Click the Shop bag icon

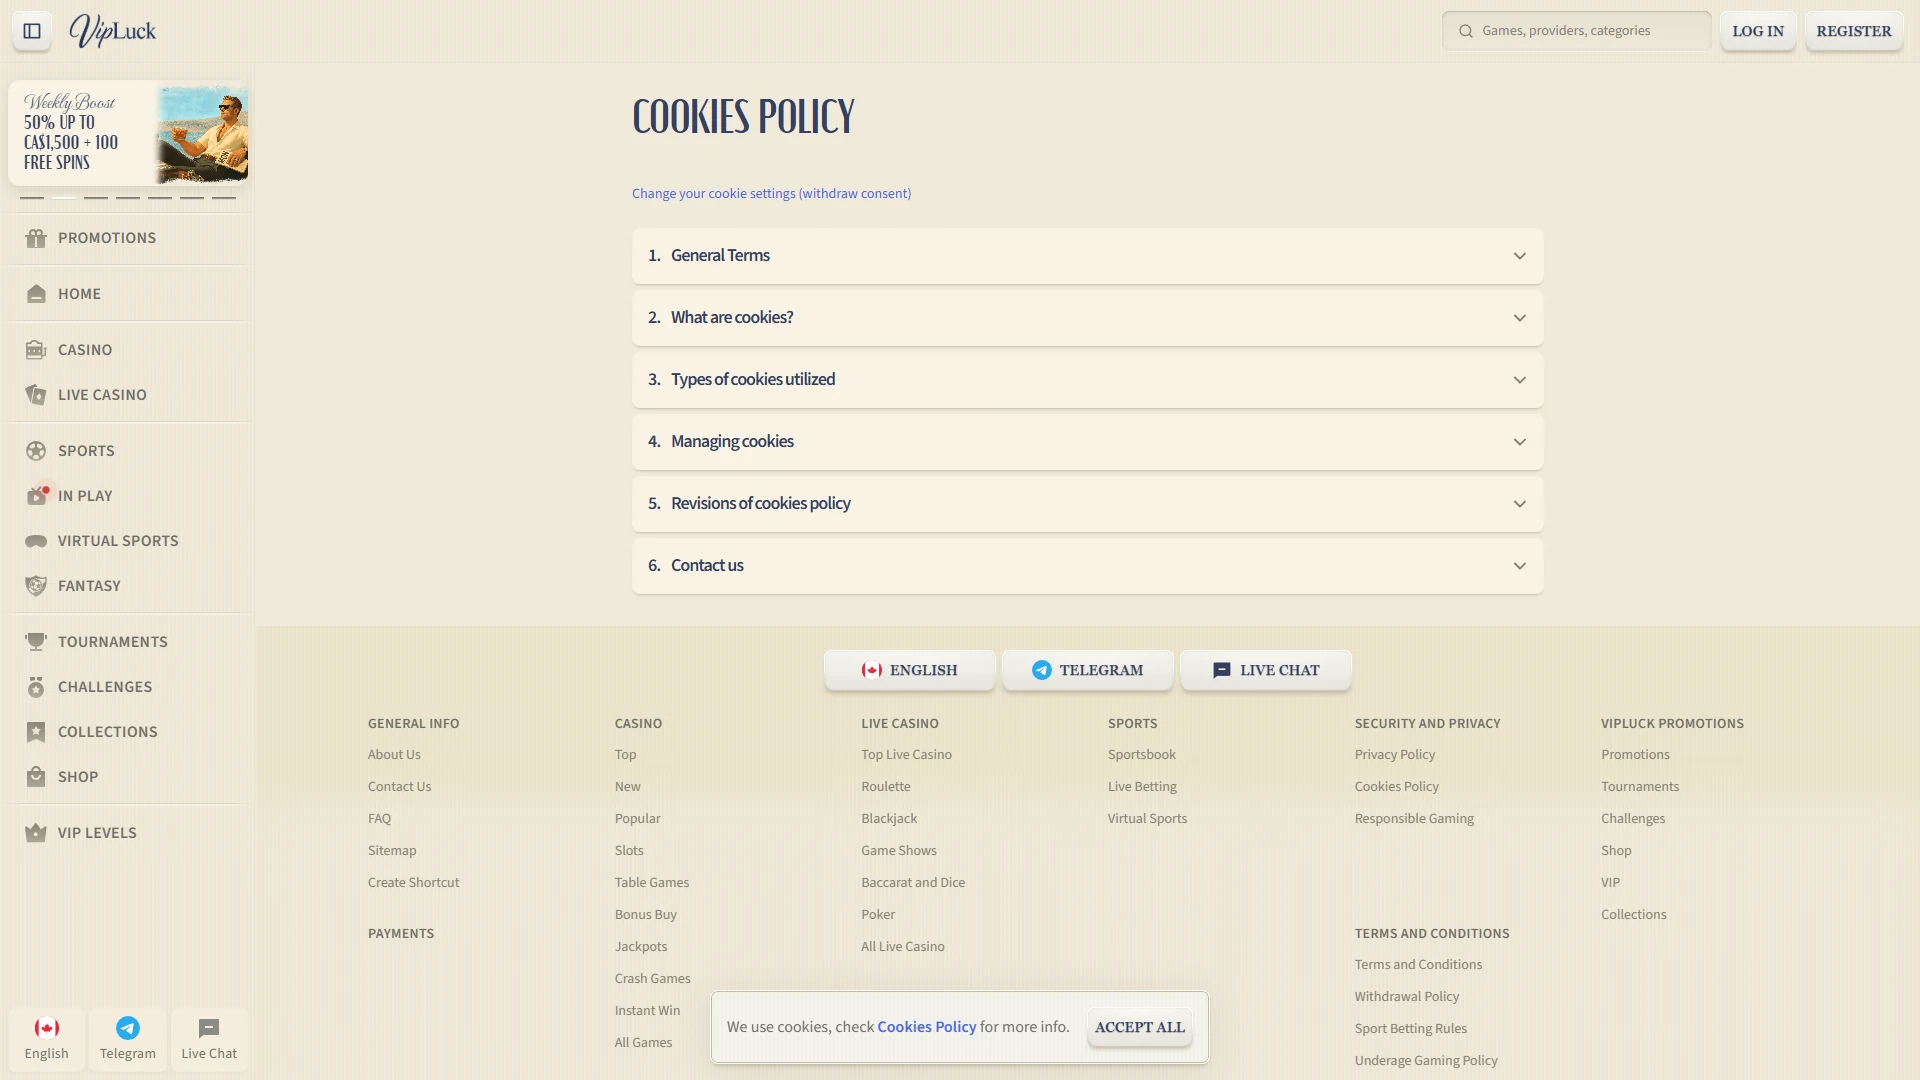36,777
